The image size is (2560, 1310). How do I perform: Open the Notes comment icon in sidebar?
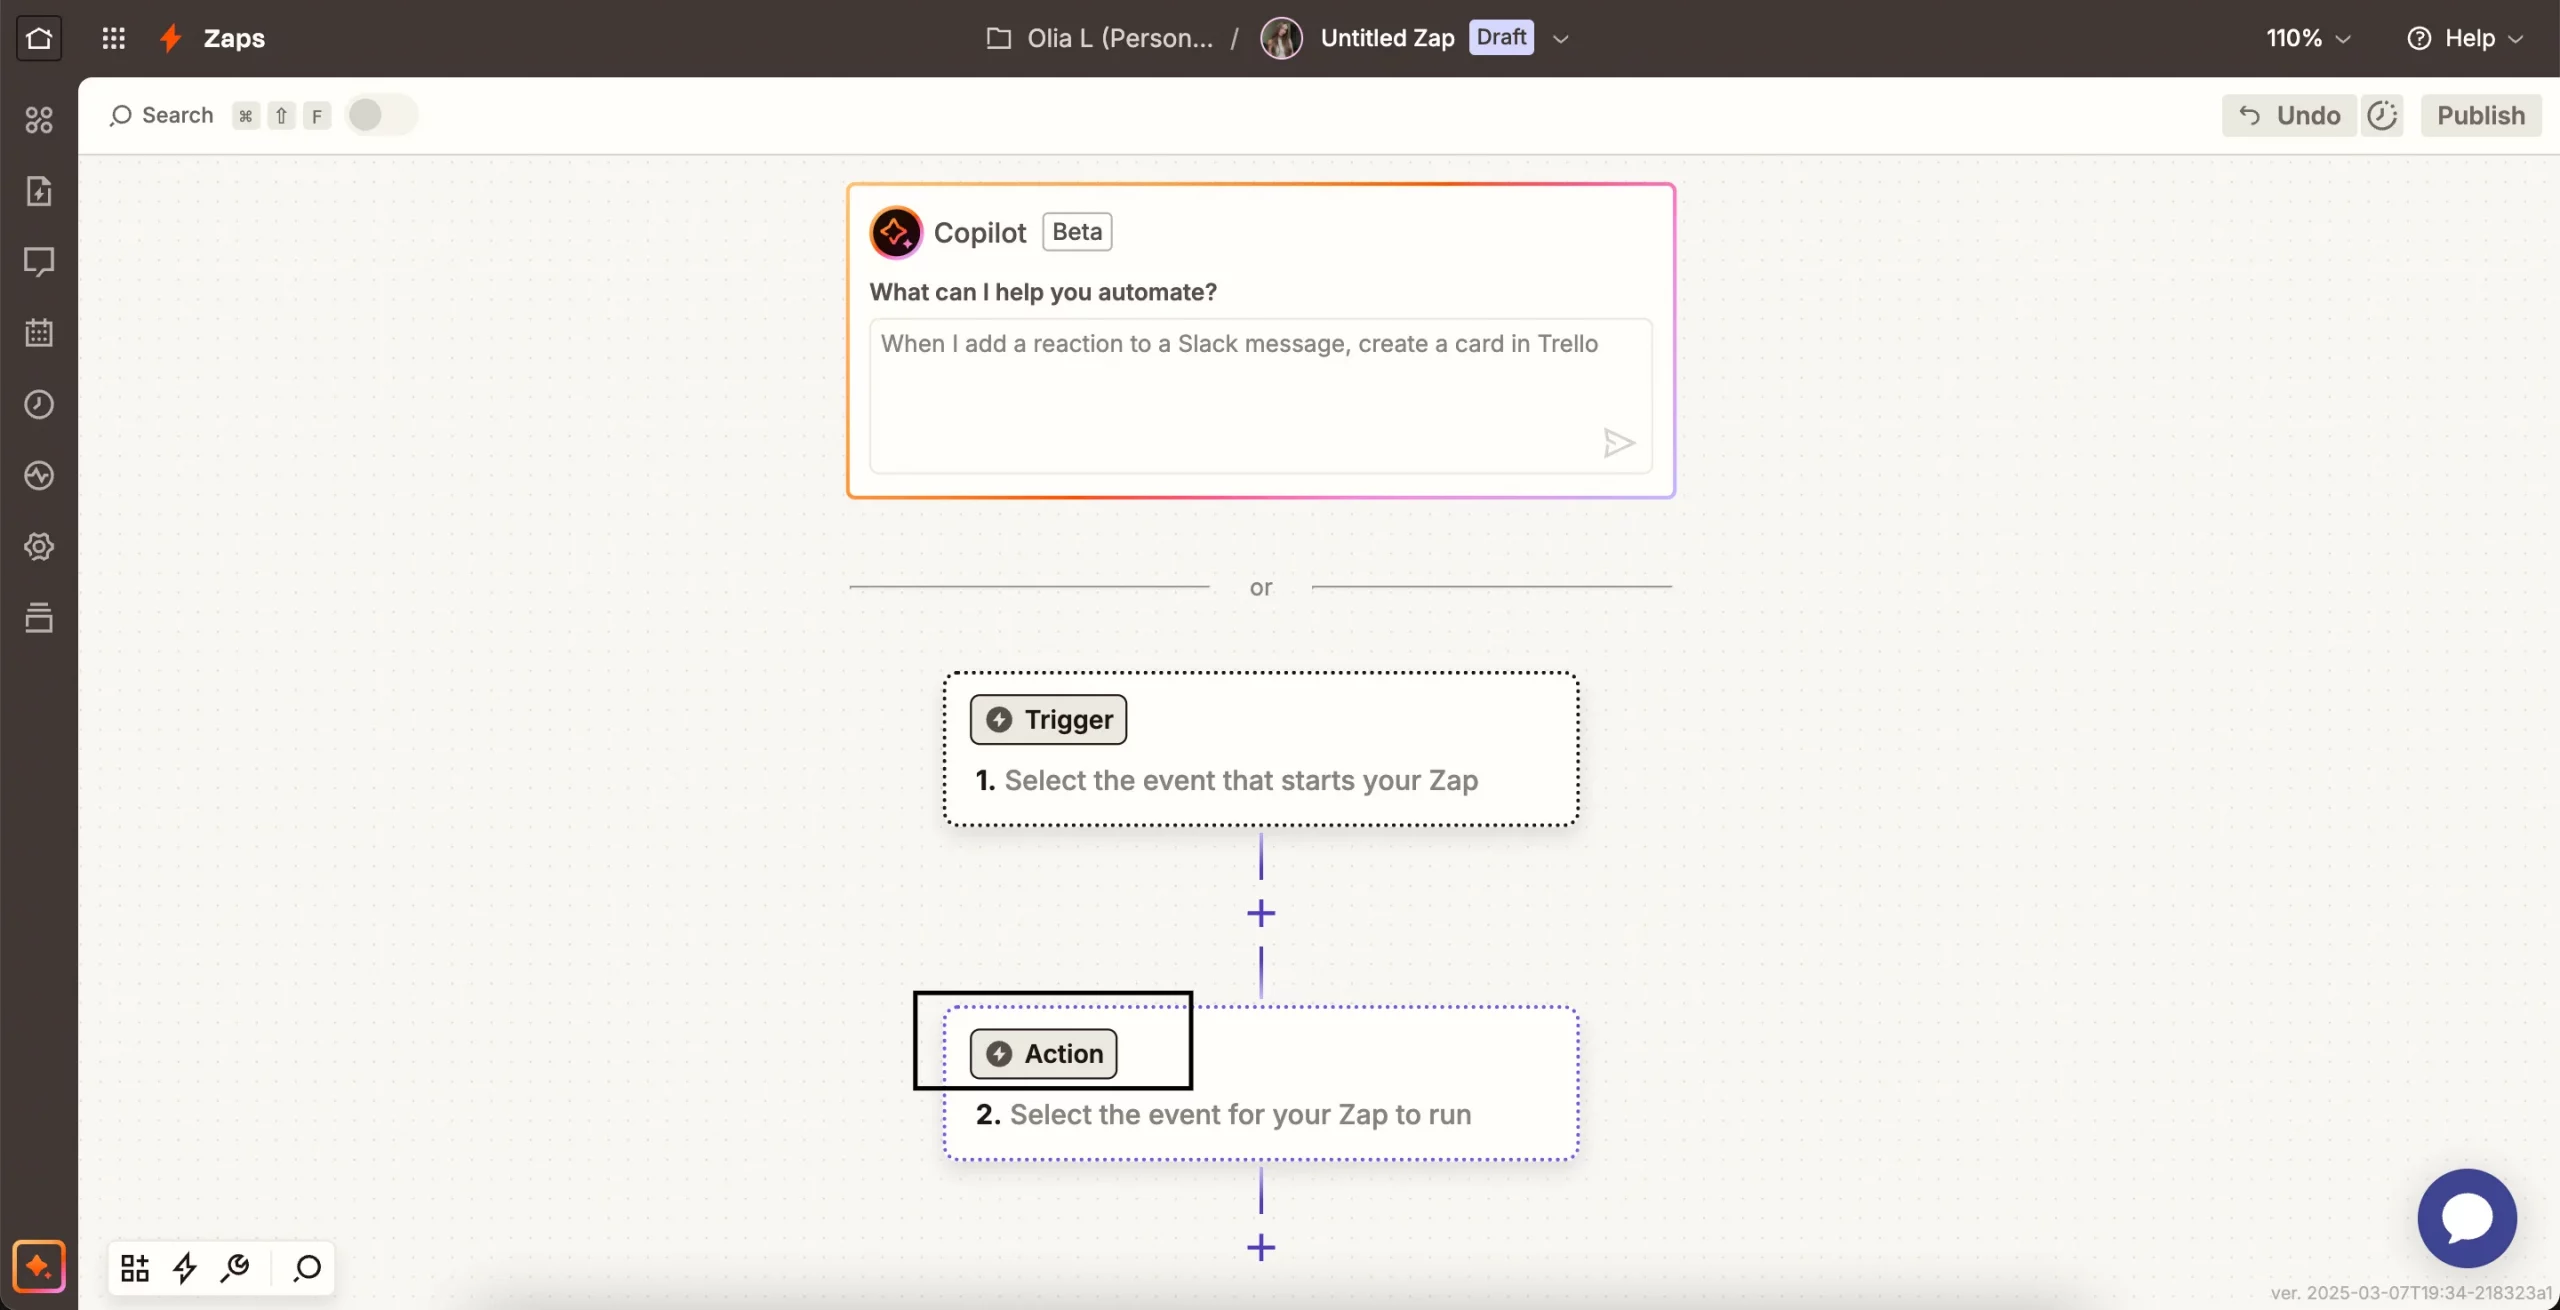click(39, 262)
